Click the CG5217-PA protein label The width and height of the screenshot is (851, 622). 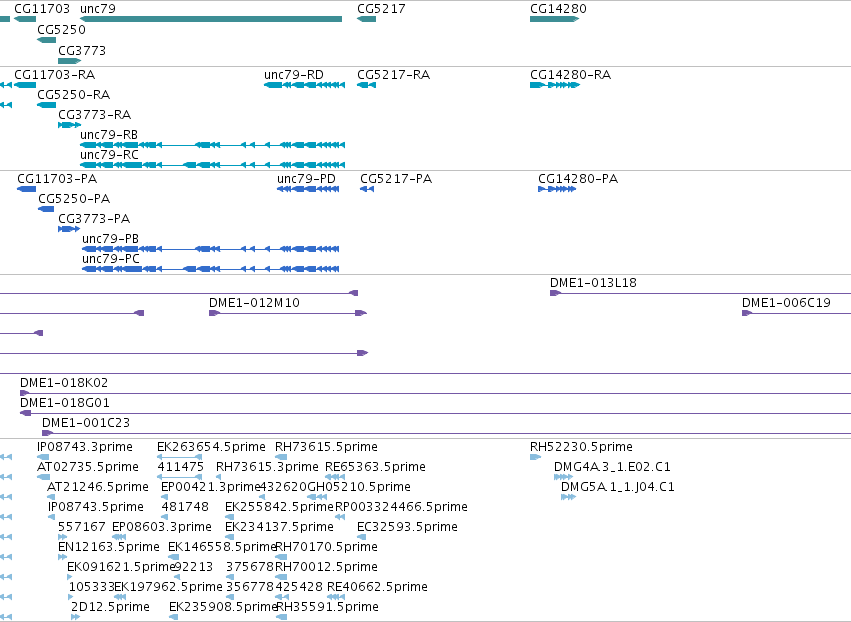tap(396, 179)
